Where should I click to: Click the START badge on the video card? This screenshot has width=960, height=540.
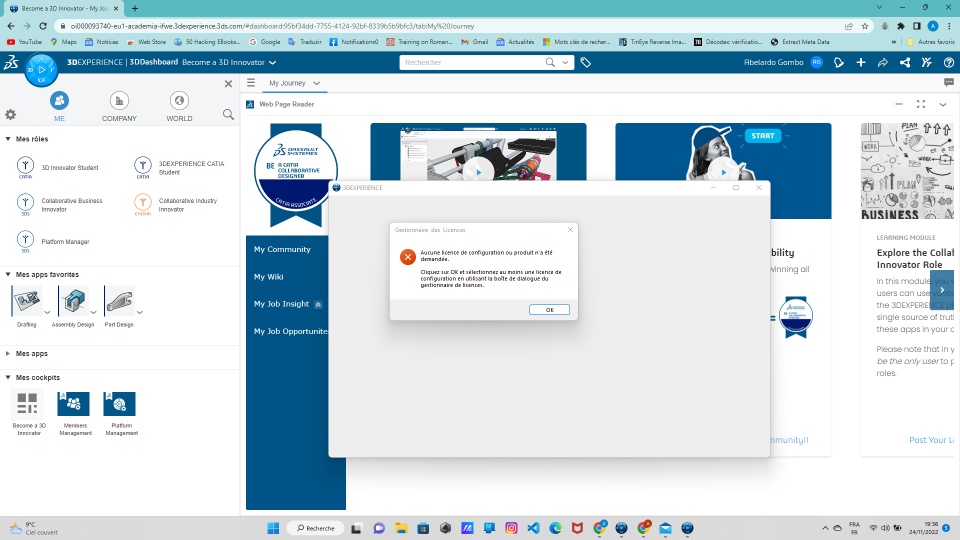[x=763, y=136]
